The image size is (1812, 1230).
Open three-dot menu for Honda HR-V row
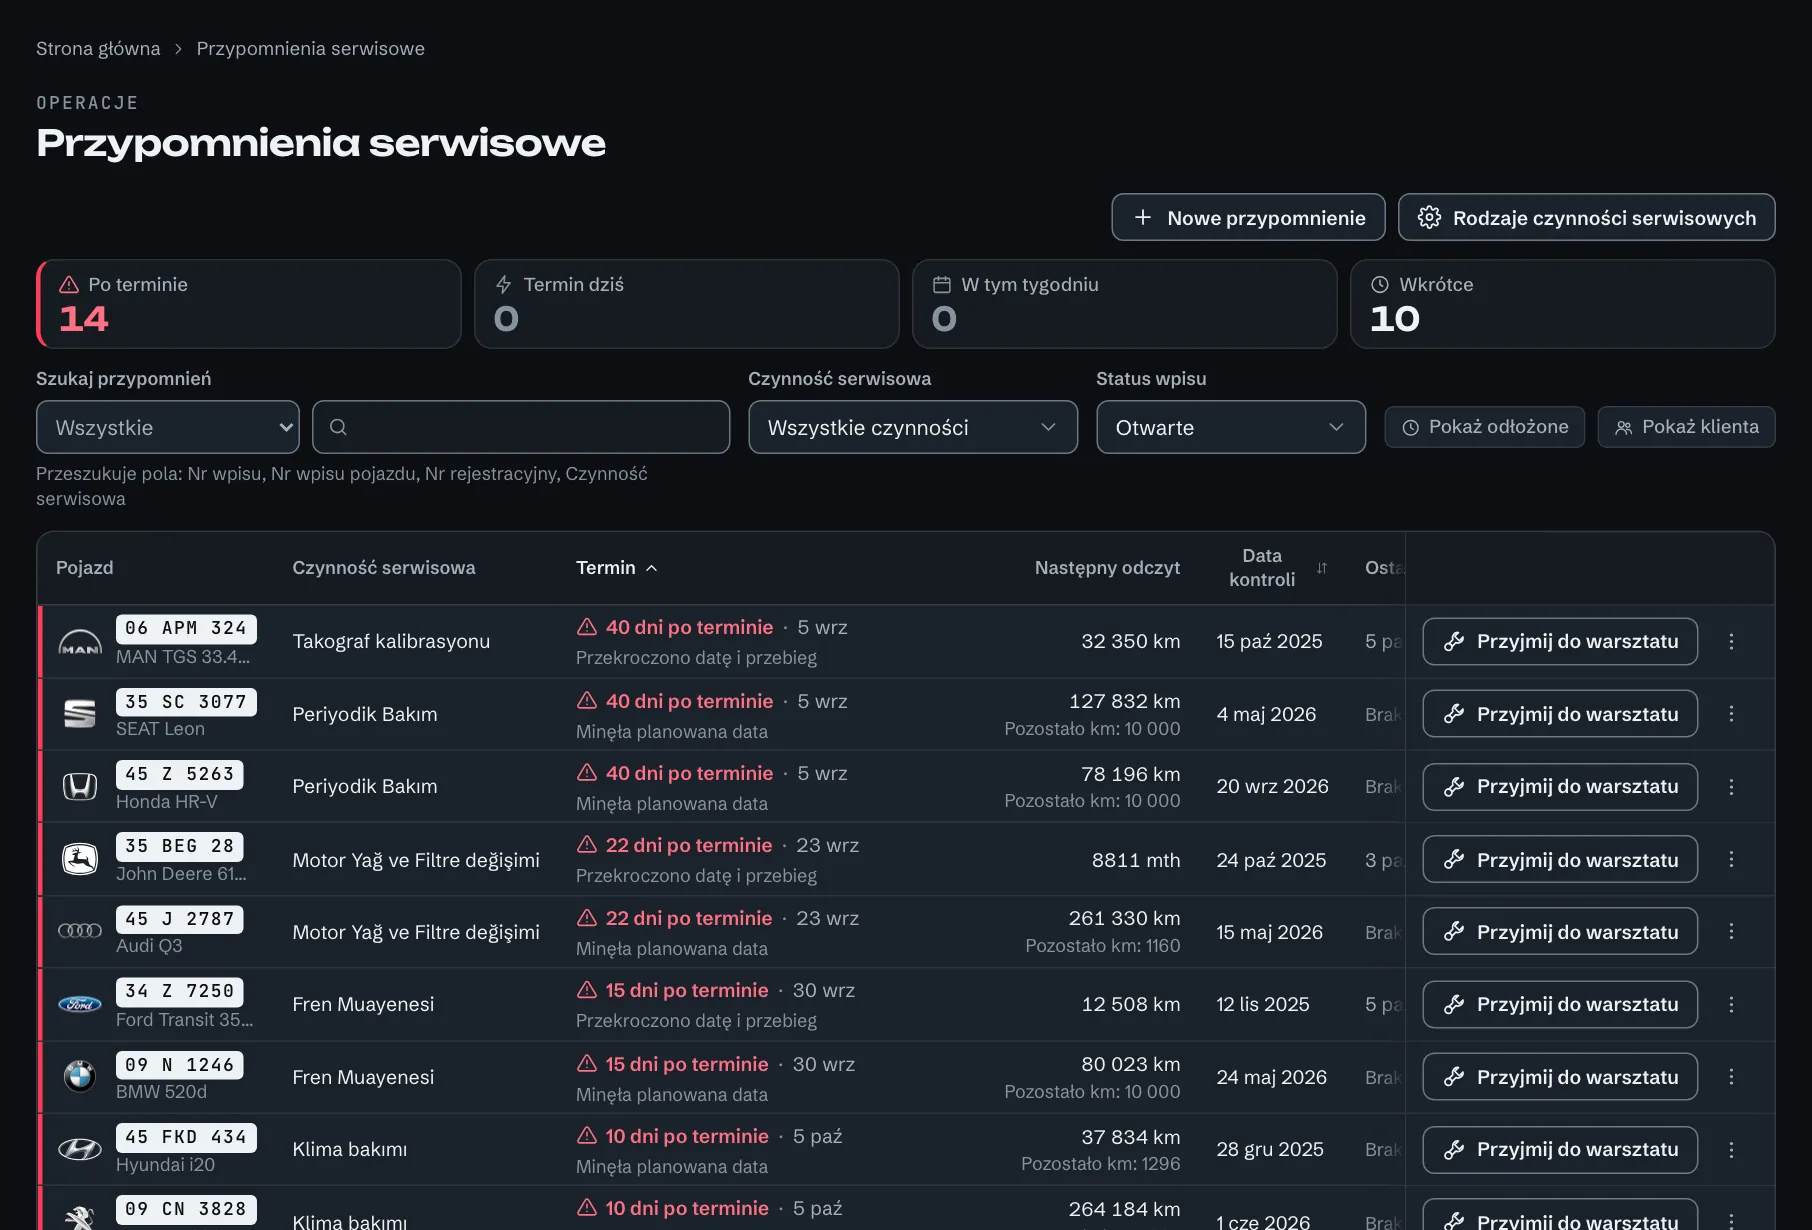(x=1731, y=787)
